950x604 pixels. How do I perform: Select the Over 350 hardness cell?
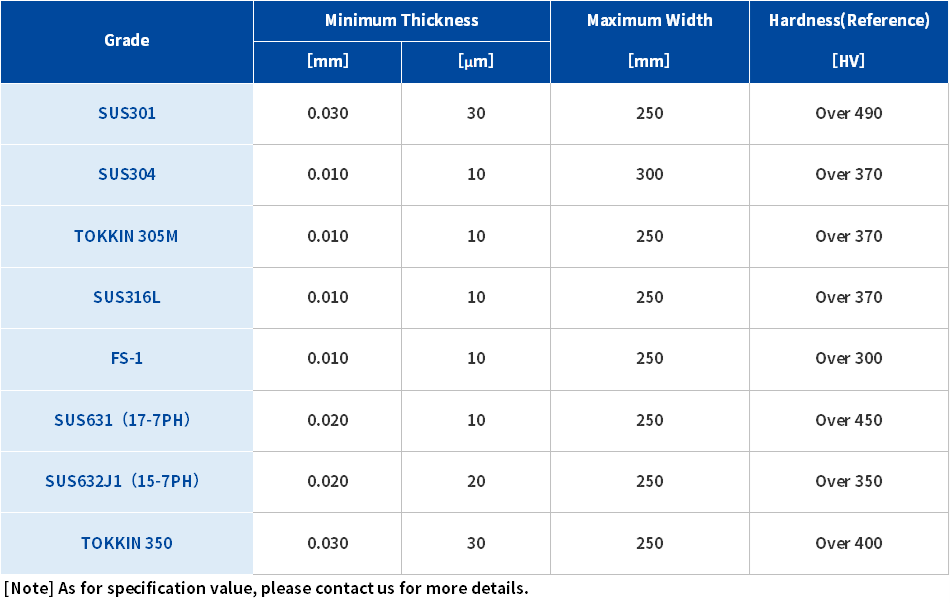pyautogui.click(x=849, y=481)
